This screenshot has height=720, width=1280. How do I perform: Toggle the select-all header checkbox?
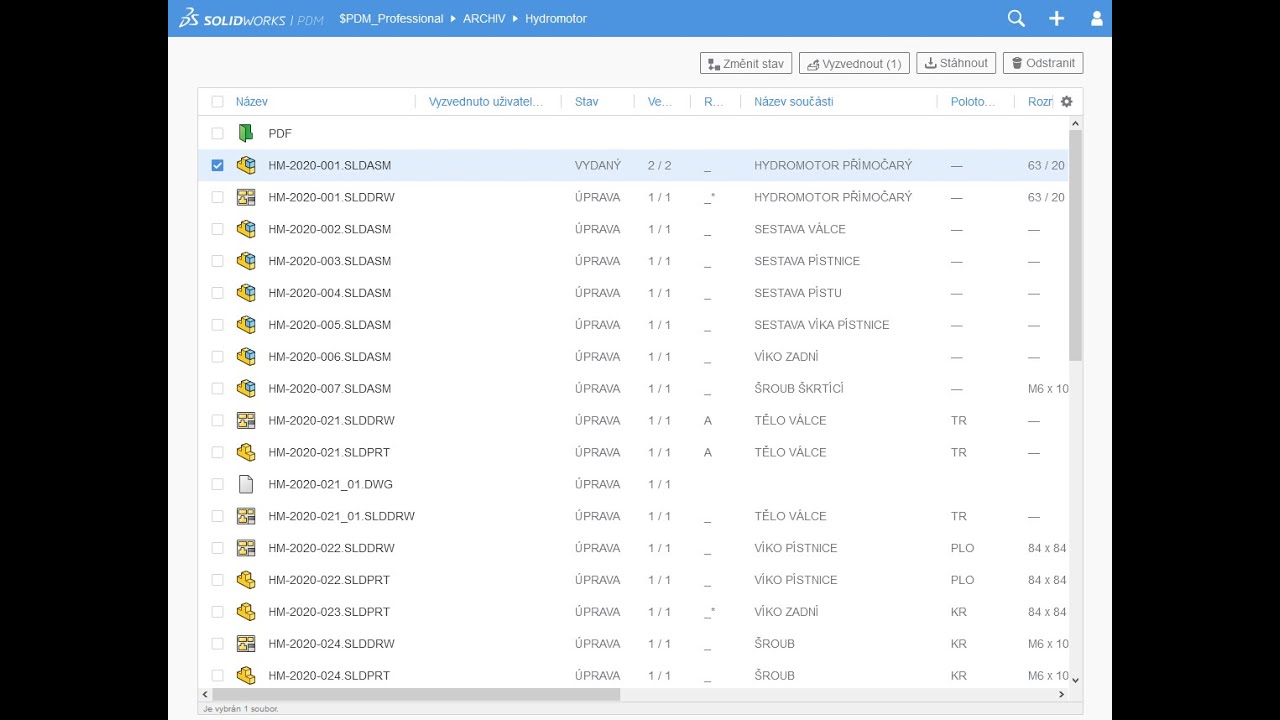[x=217, y=101]
